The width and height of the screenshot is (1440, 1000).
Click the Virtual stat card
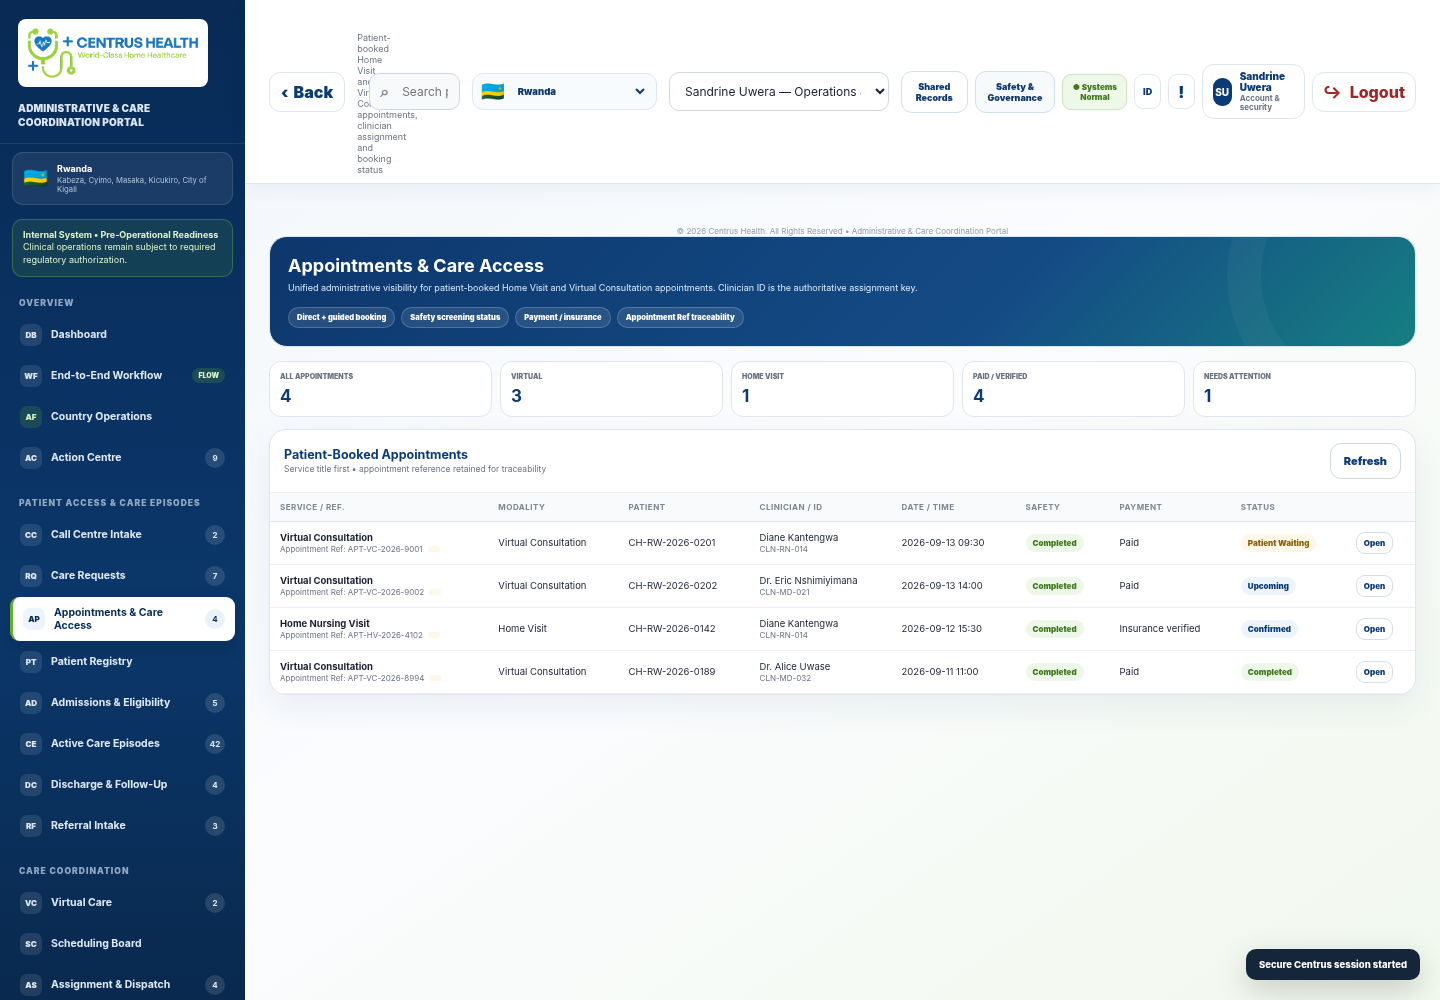pos(611,389)
